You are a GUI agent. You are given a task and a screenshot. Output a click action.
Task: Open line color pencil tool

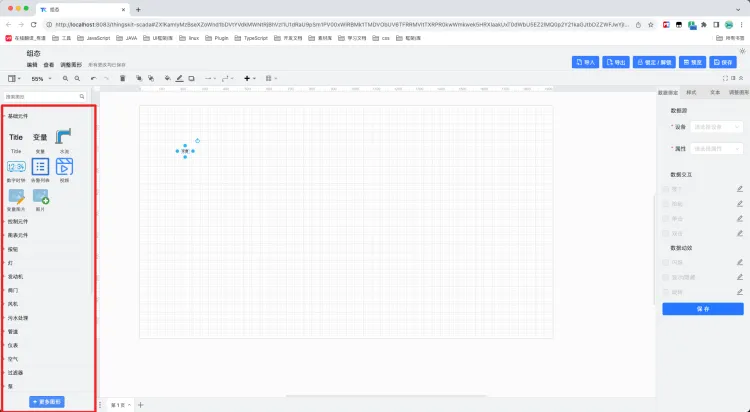tap(179, 78)
